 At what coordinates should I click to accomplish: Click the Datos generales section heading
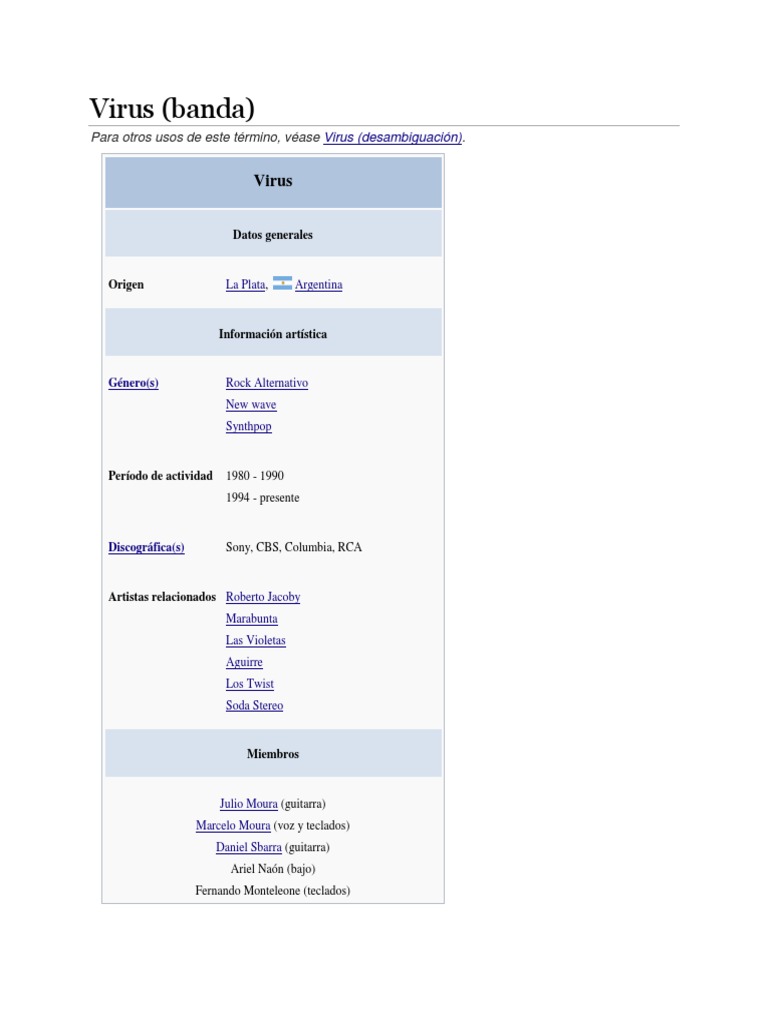tap(273, 235)
